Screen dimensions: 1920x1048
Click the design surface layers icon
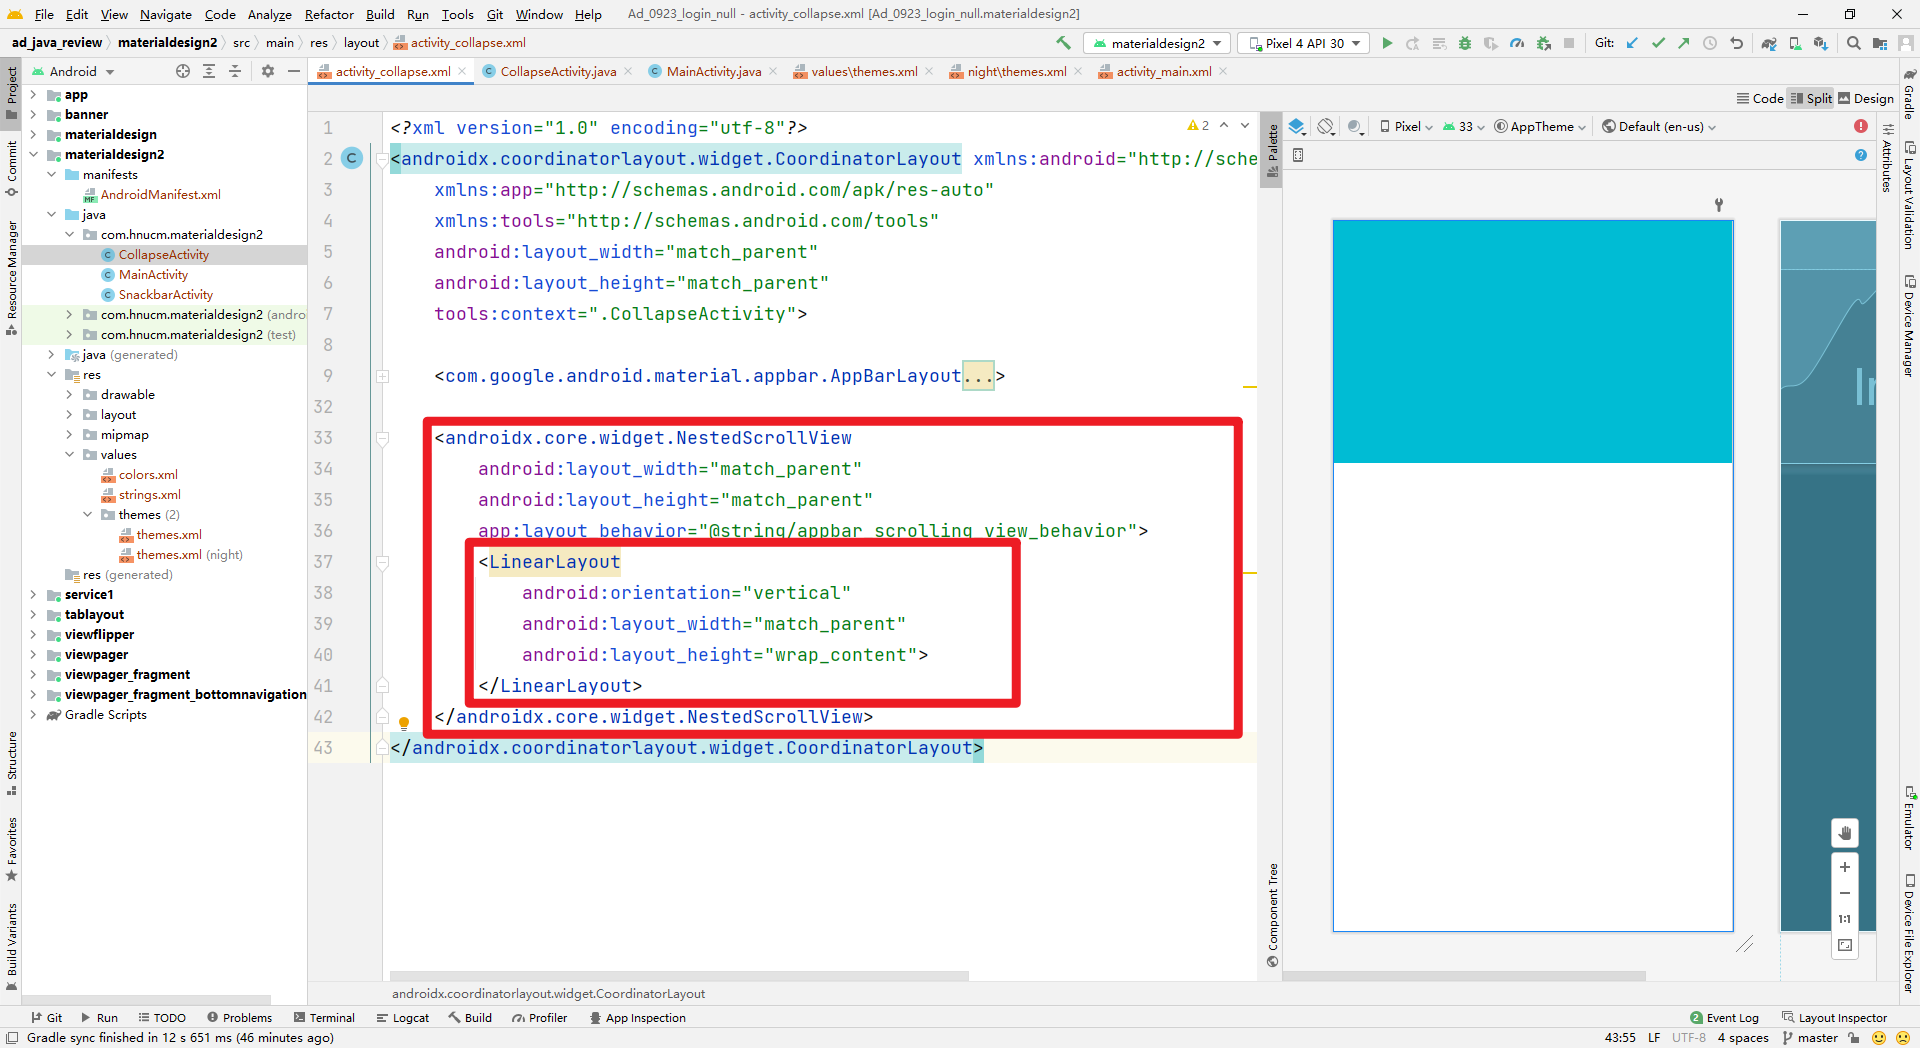(x=1297, y=127)
